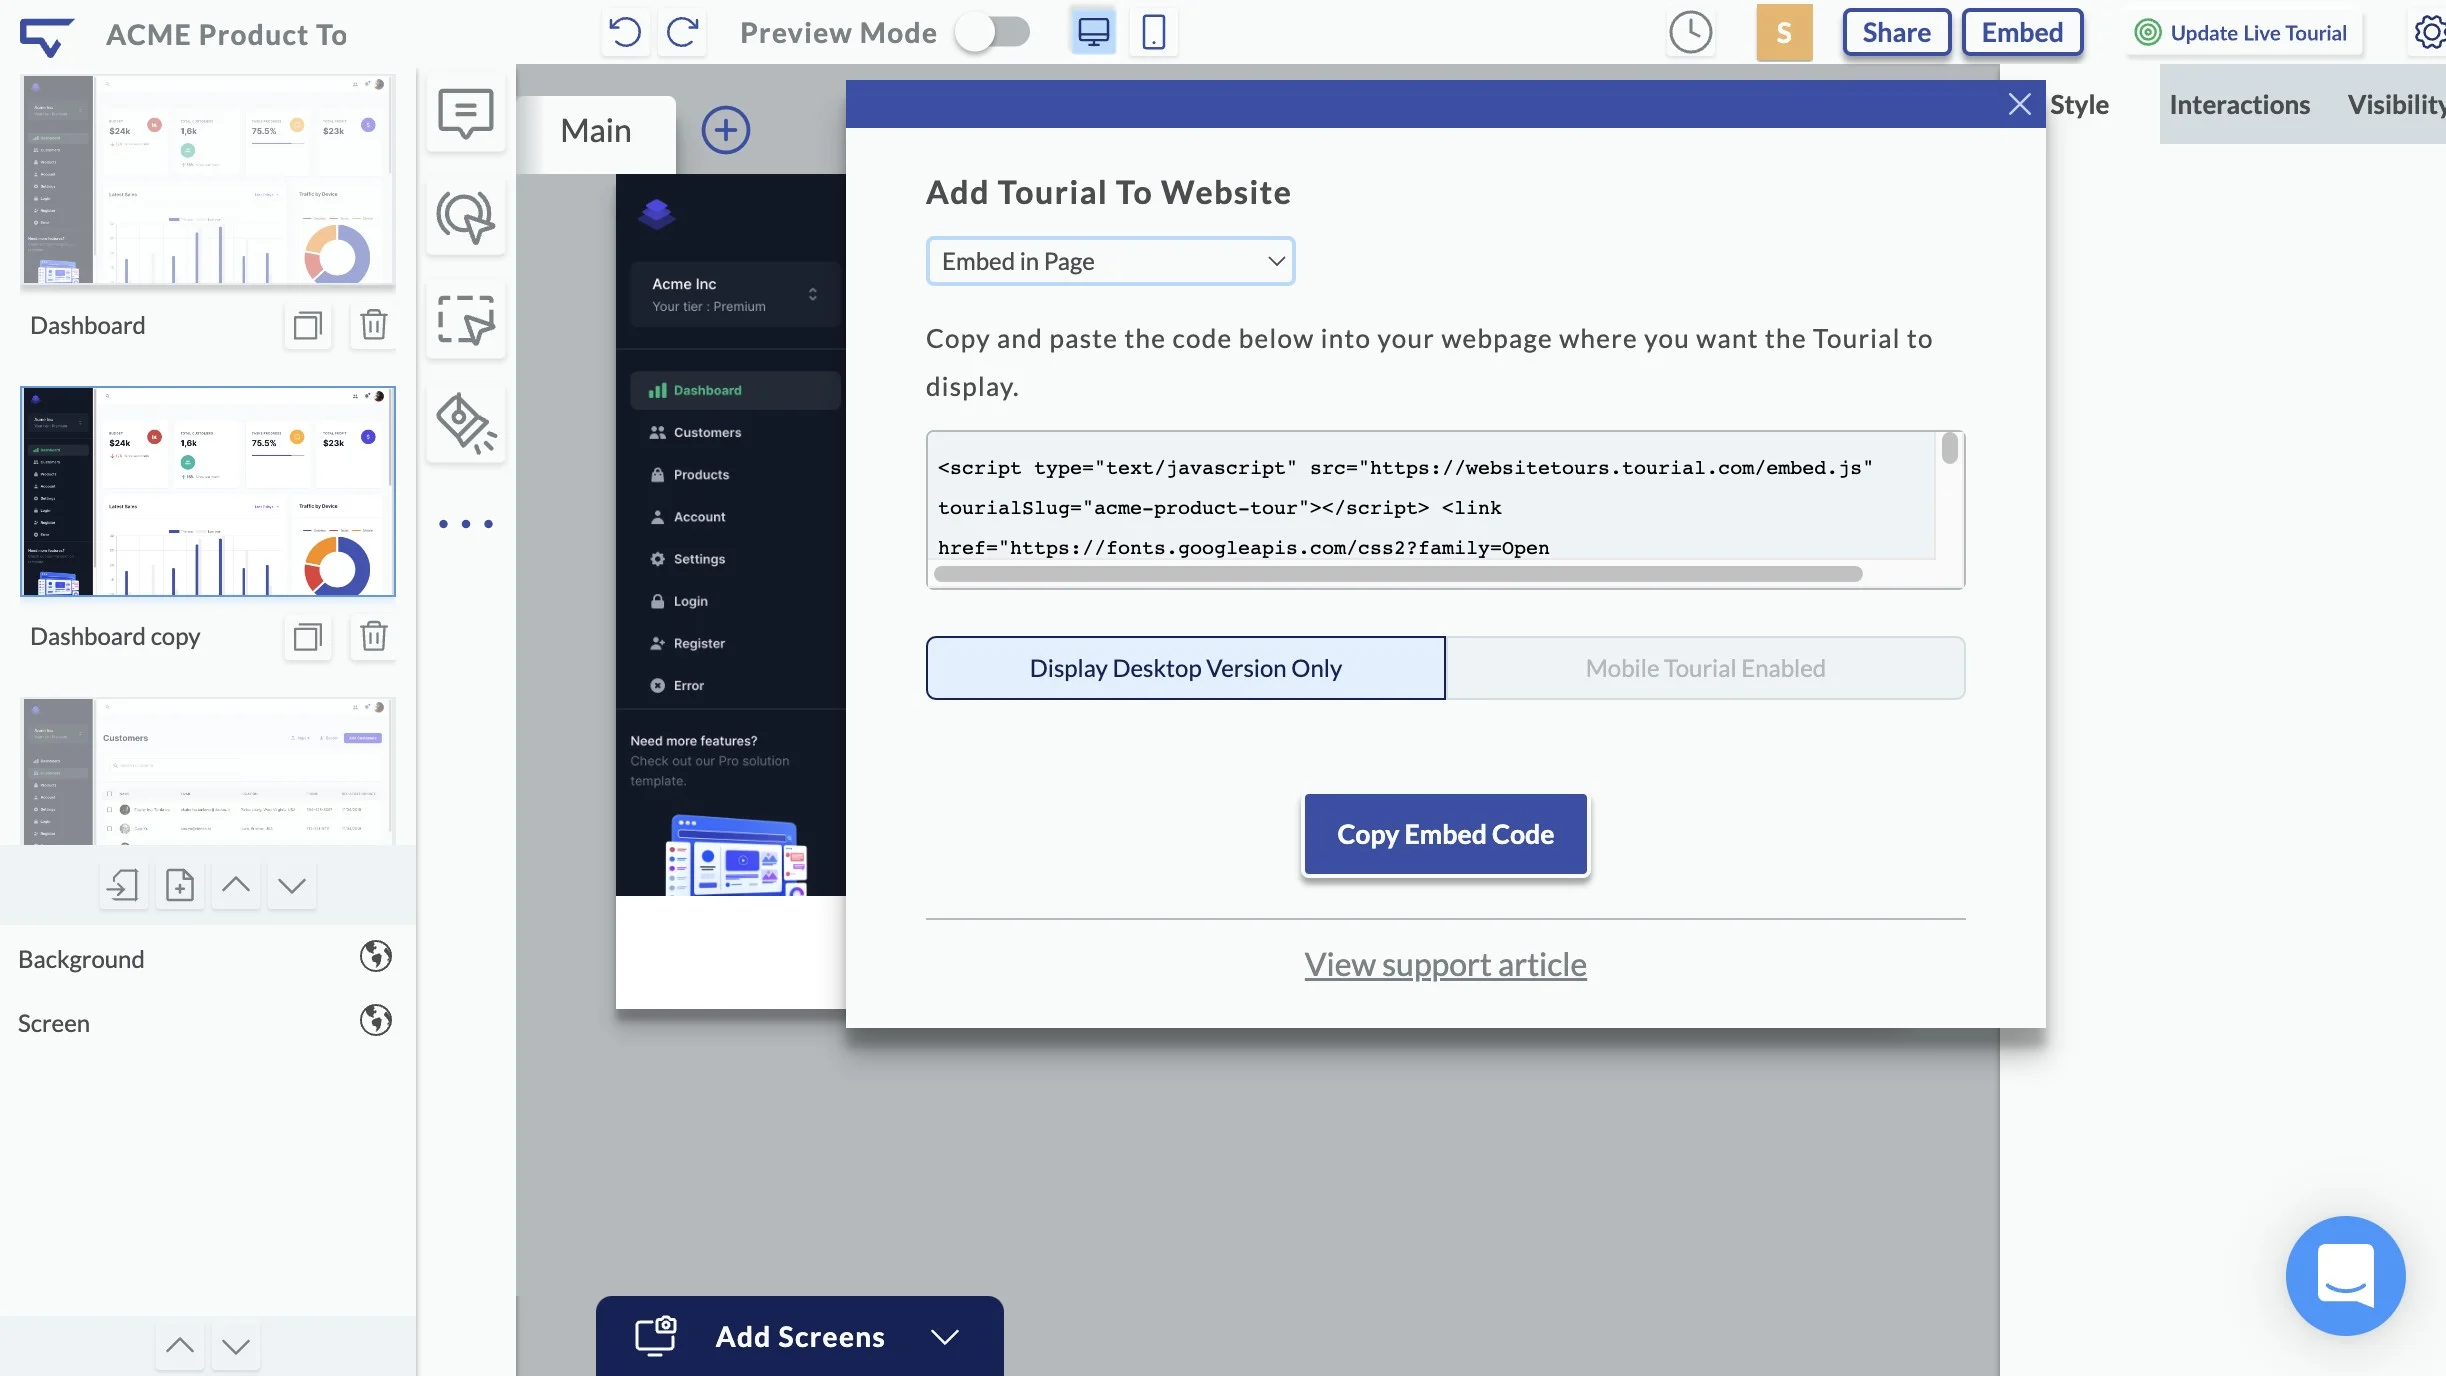Click Login in the preview sidebar
Image resolution: width=2446 pixels, height=1376 pixels.
[690, 601]
